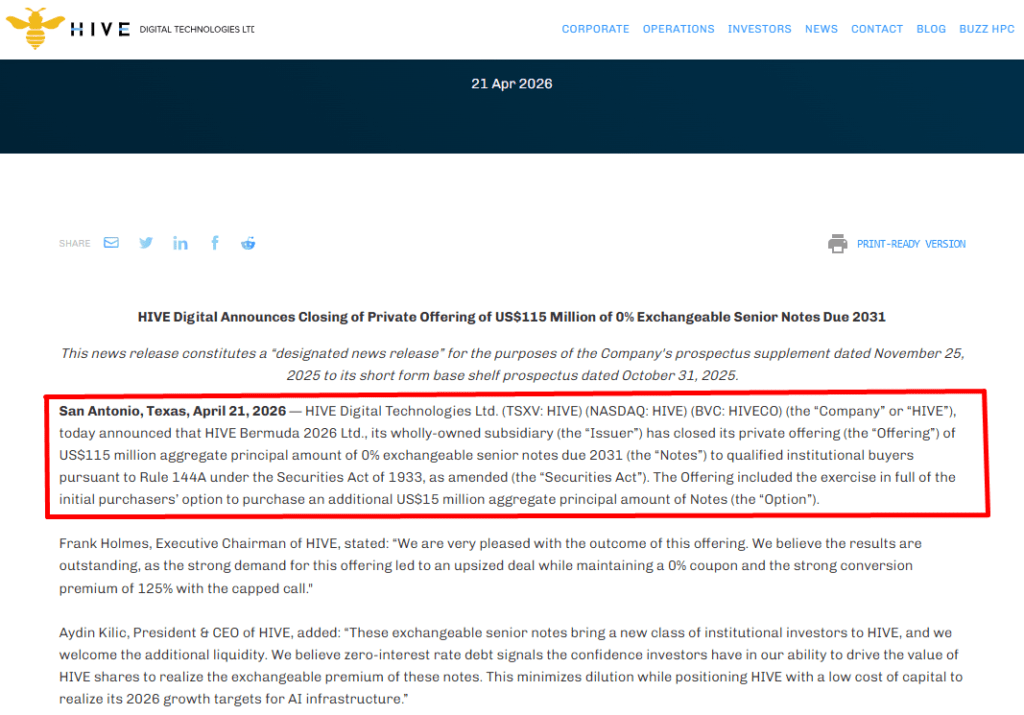Visit the Blog page
The width and height of the screenshot is (1024, 715).
[x=931, y=29]
